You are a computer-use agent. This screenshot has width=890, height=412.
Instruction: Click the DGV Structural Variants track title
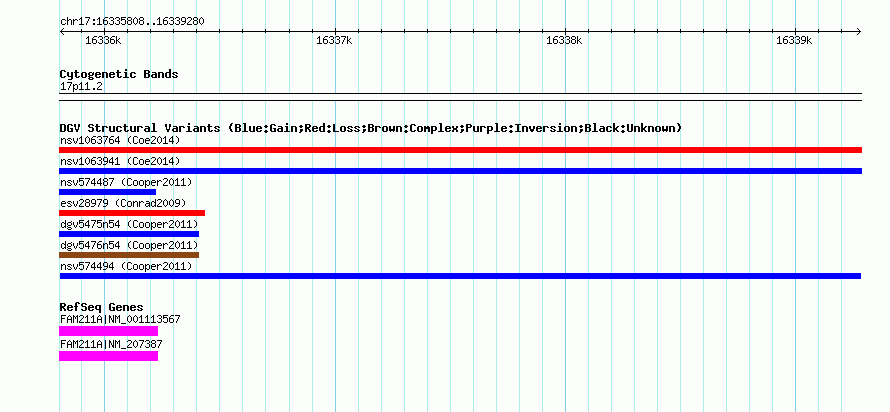[371, 128]
